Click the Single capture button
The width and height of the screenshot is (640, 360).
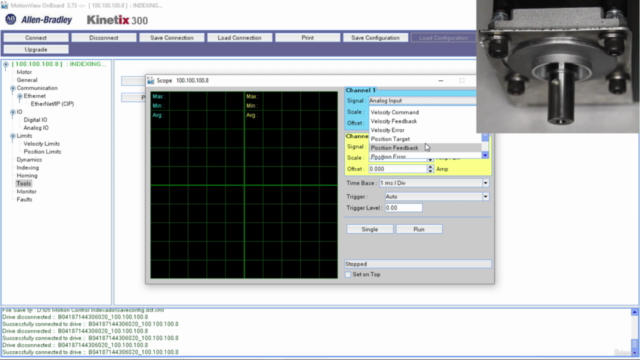tap(370, 229)
